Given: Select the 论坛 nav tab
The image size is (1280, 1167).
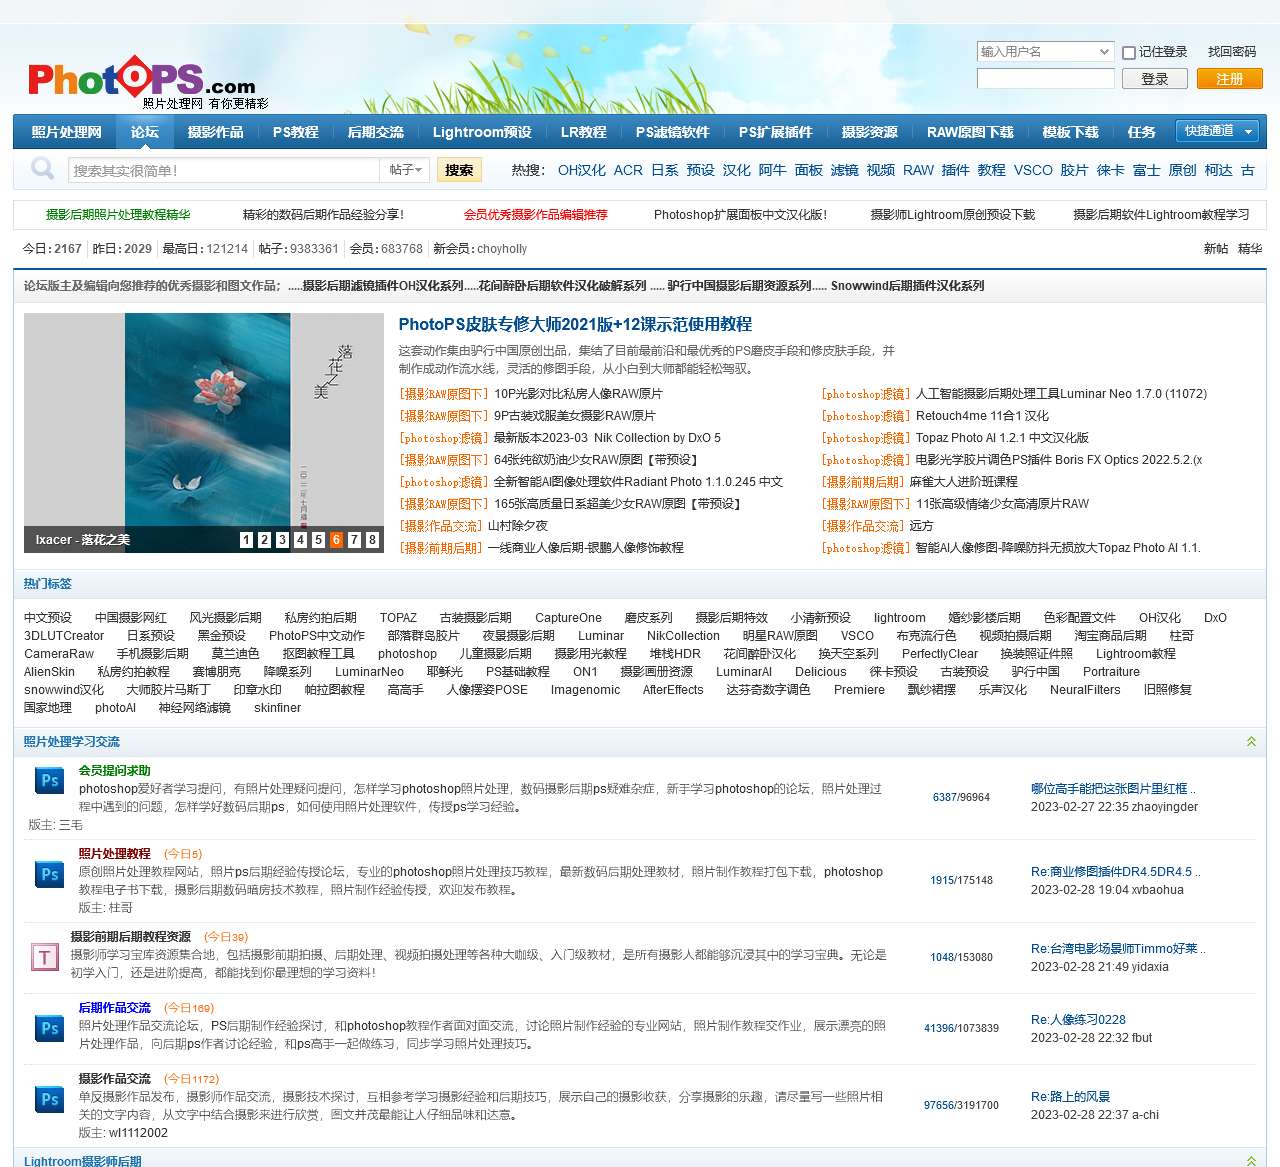Looking at the screenshot, I should click(x=144, y=132).
